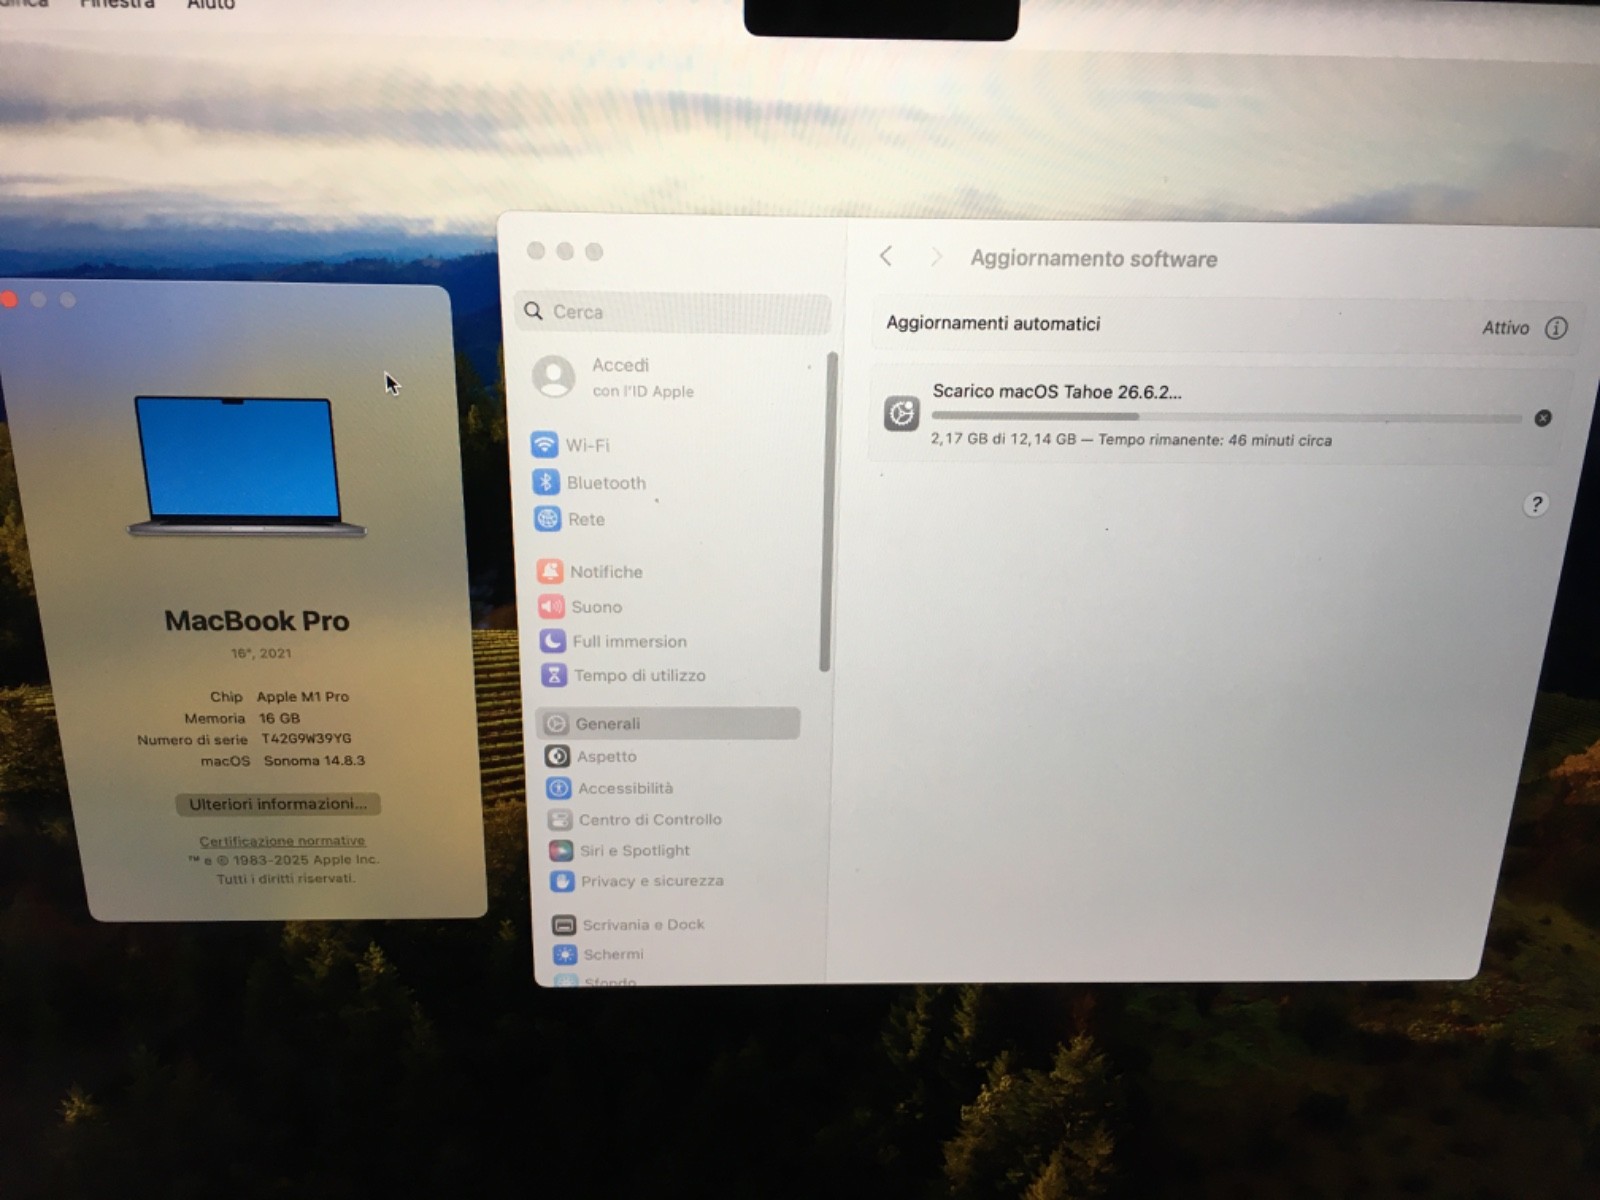Image resolution: width=1600 pixels, height=1200 pixels.
Task: Click the macOS download progress bar
Action: (x=1227, y=417)
